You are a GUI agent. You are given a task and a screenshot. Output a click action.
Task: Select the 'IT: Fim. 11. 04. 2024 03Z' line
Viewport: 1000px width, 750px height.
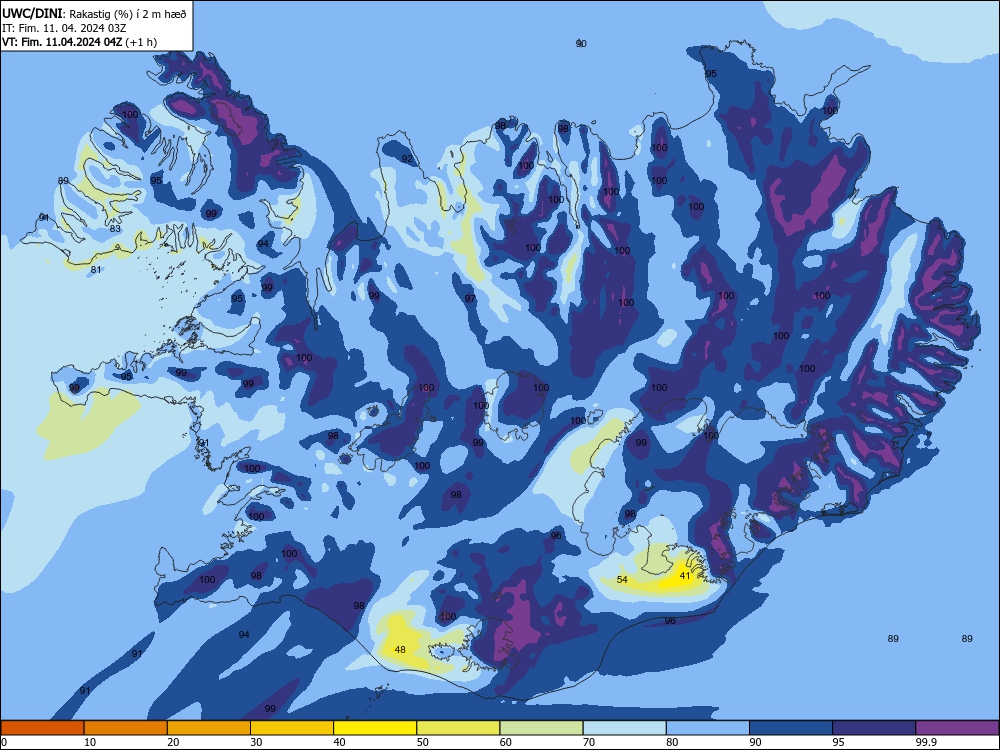(64, 28)
